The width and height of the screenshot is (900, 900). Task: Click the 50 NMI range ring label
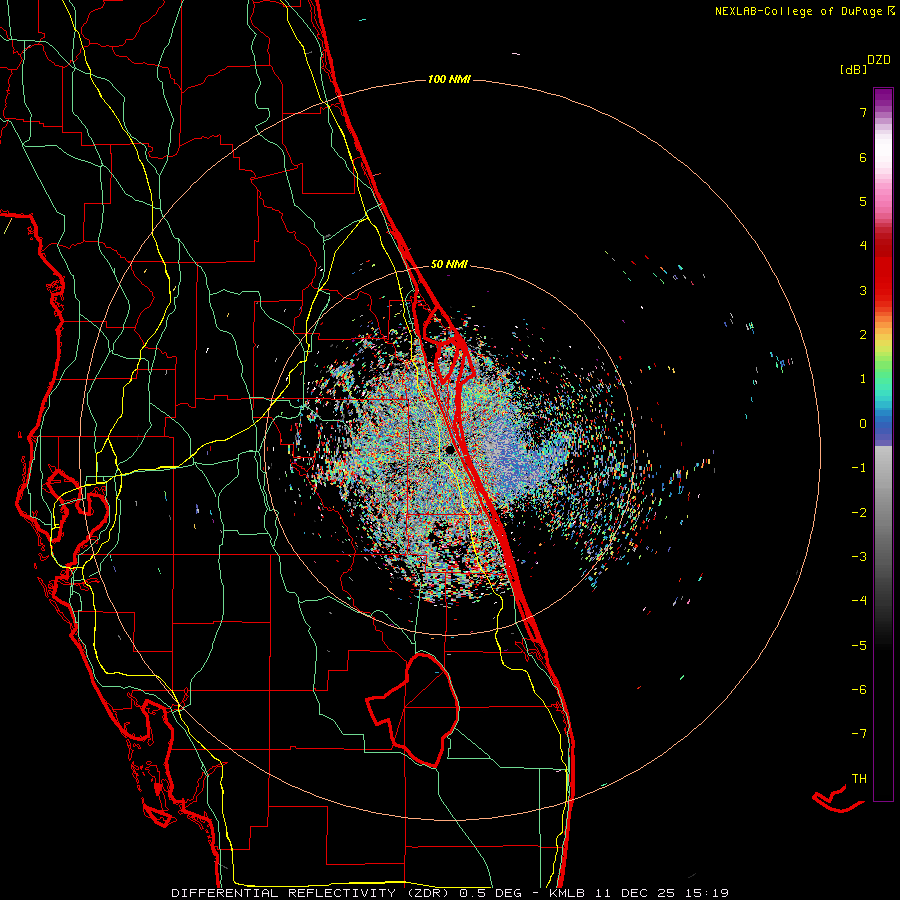tap(449, 265)
